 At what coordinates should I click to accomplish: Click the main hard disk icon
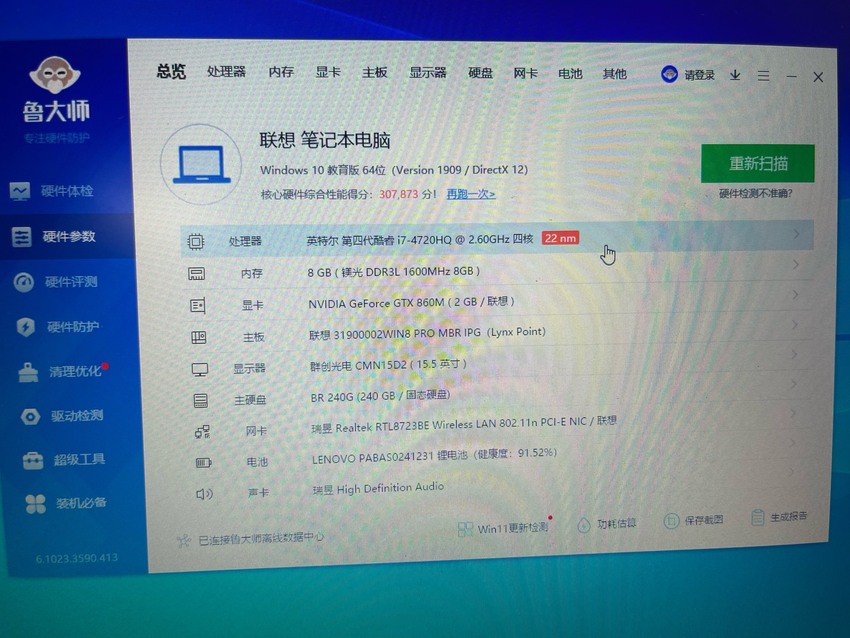click(201, 401)
